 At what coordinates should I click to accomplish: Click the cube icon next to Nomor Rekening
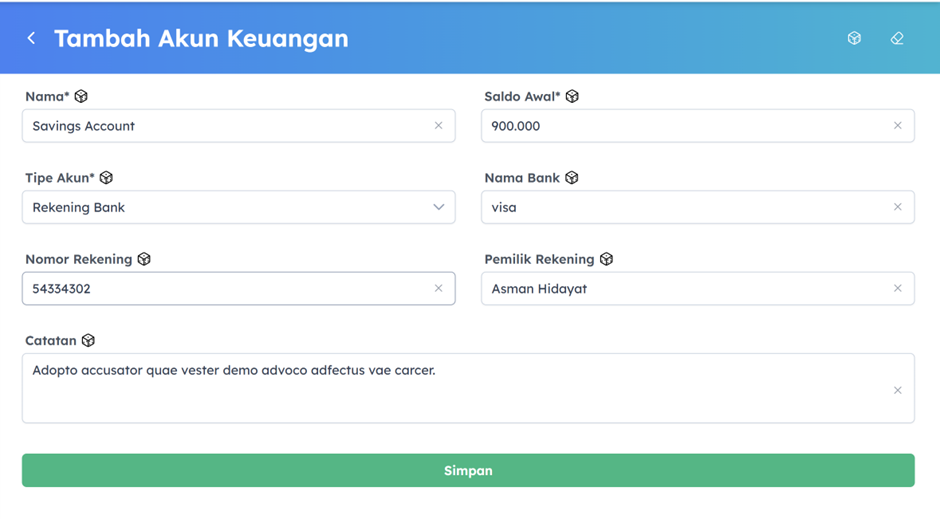(x=144, y=259)
